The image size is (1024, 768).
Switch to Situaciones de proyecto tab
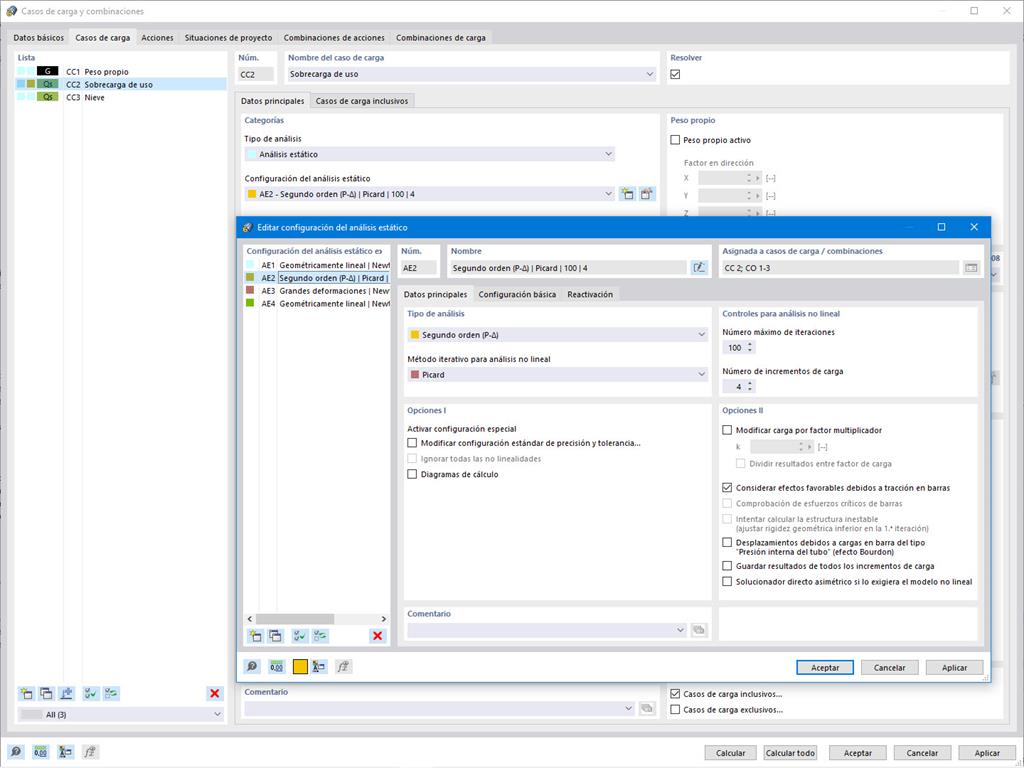[x=229, y=38]
